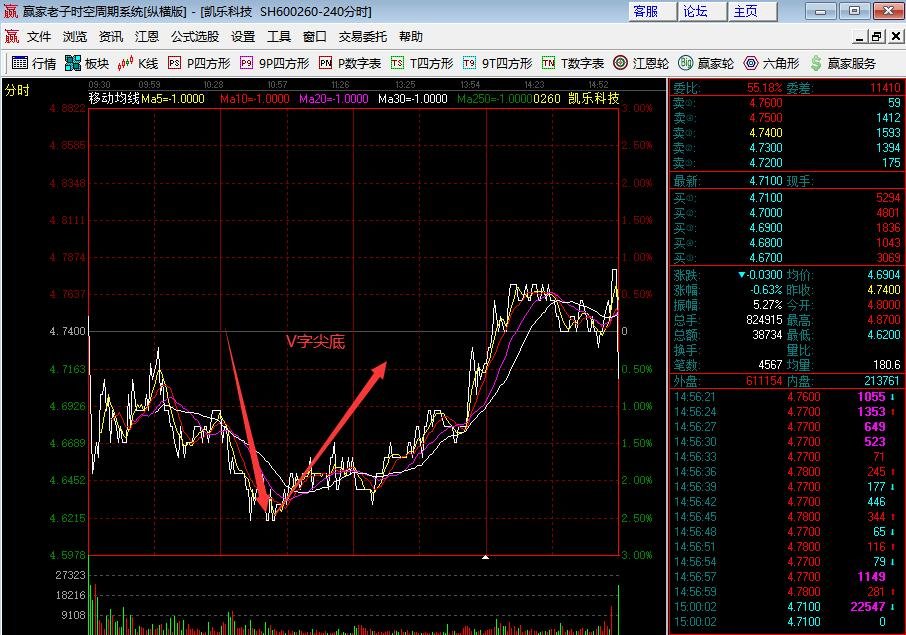
Task: Open the 江恩轮 Gann wheel tool
Action: coord(641,63)
